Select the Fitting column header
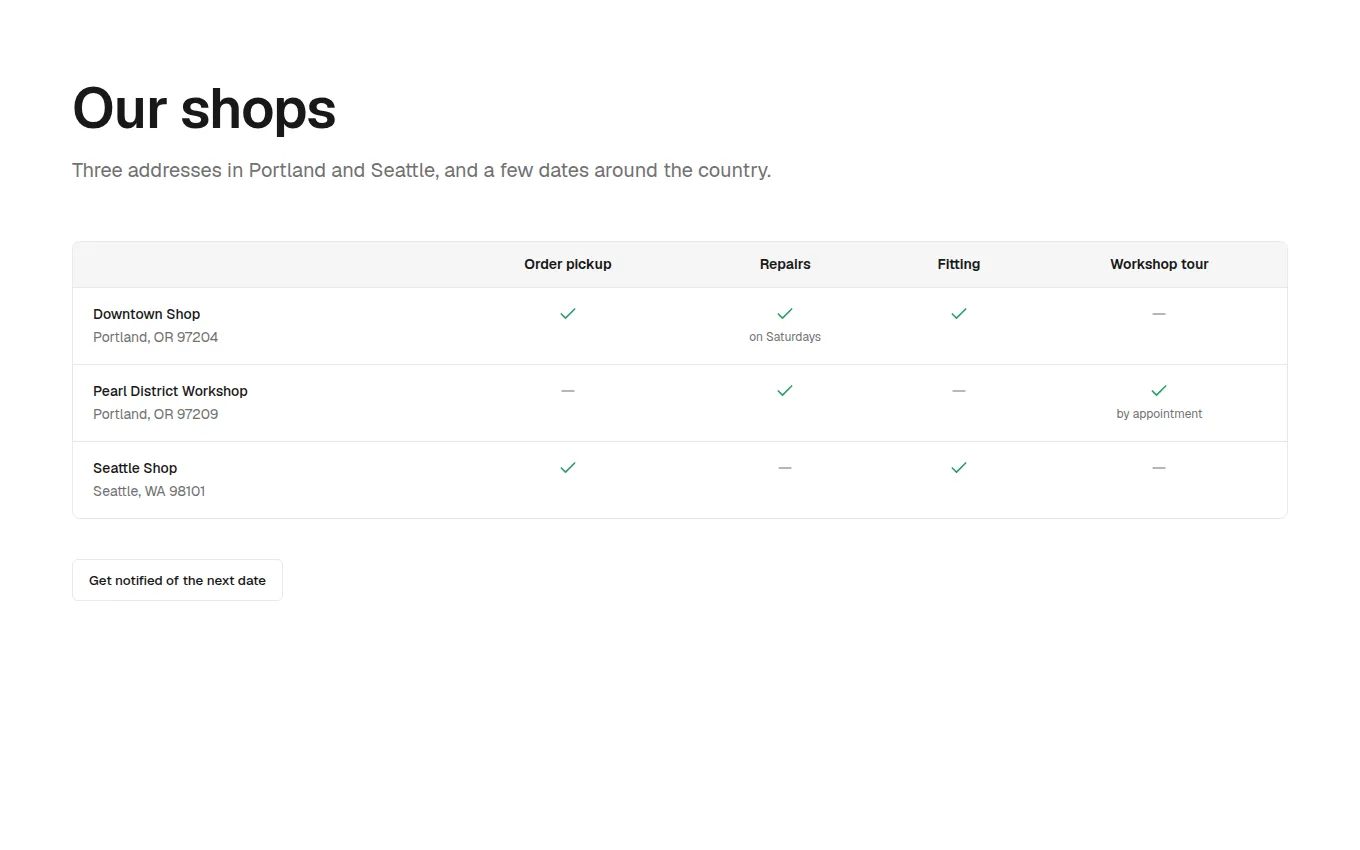 (959, 264)
